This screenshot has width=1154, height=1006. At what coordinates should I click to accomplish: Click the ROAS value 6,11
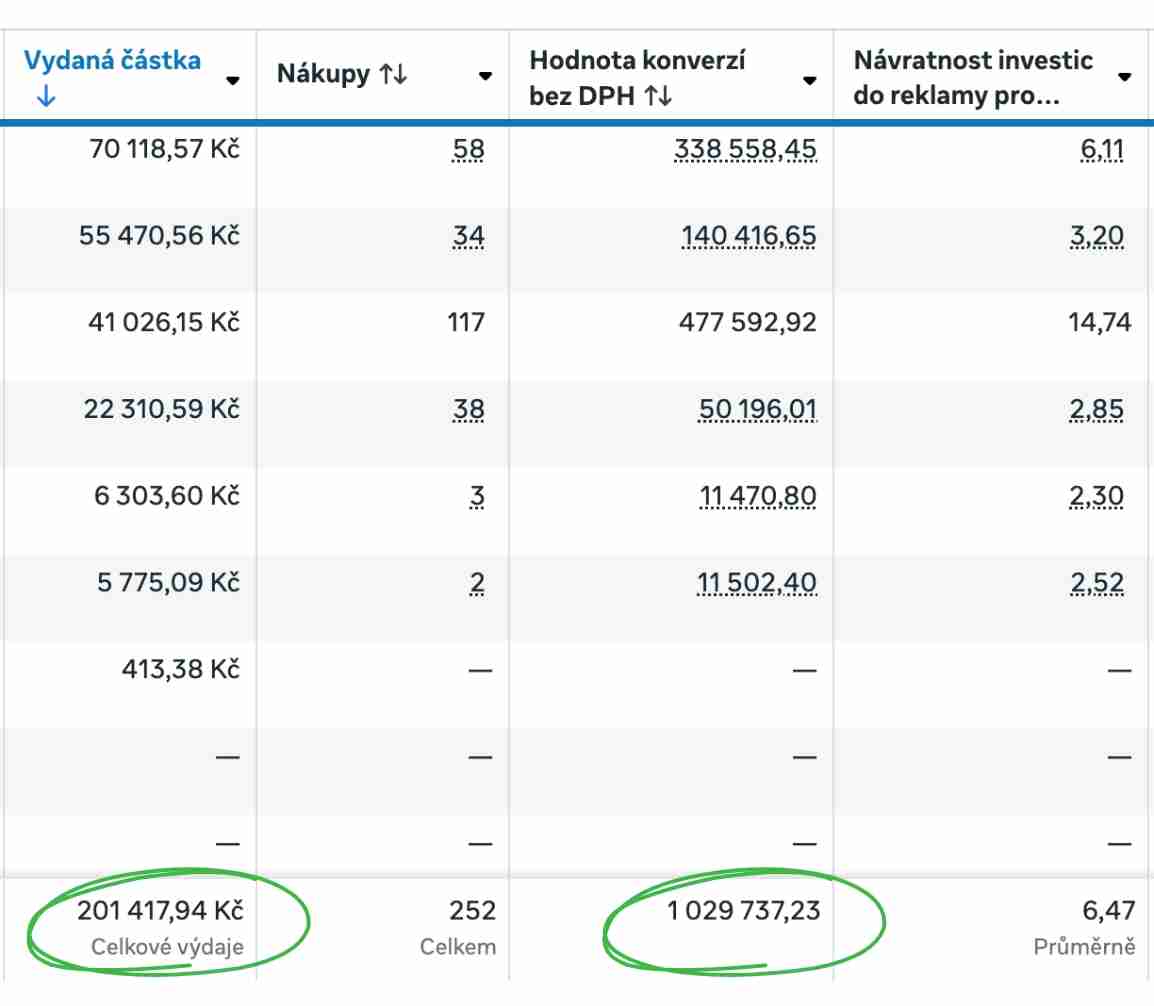tap(1102, 149)
